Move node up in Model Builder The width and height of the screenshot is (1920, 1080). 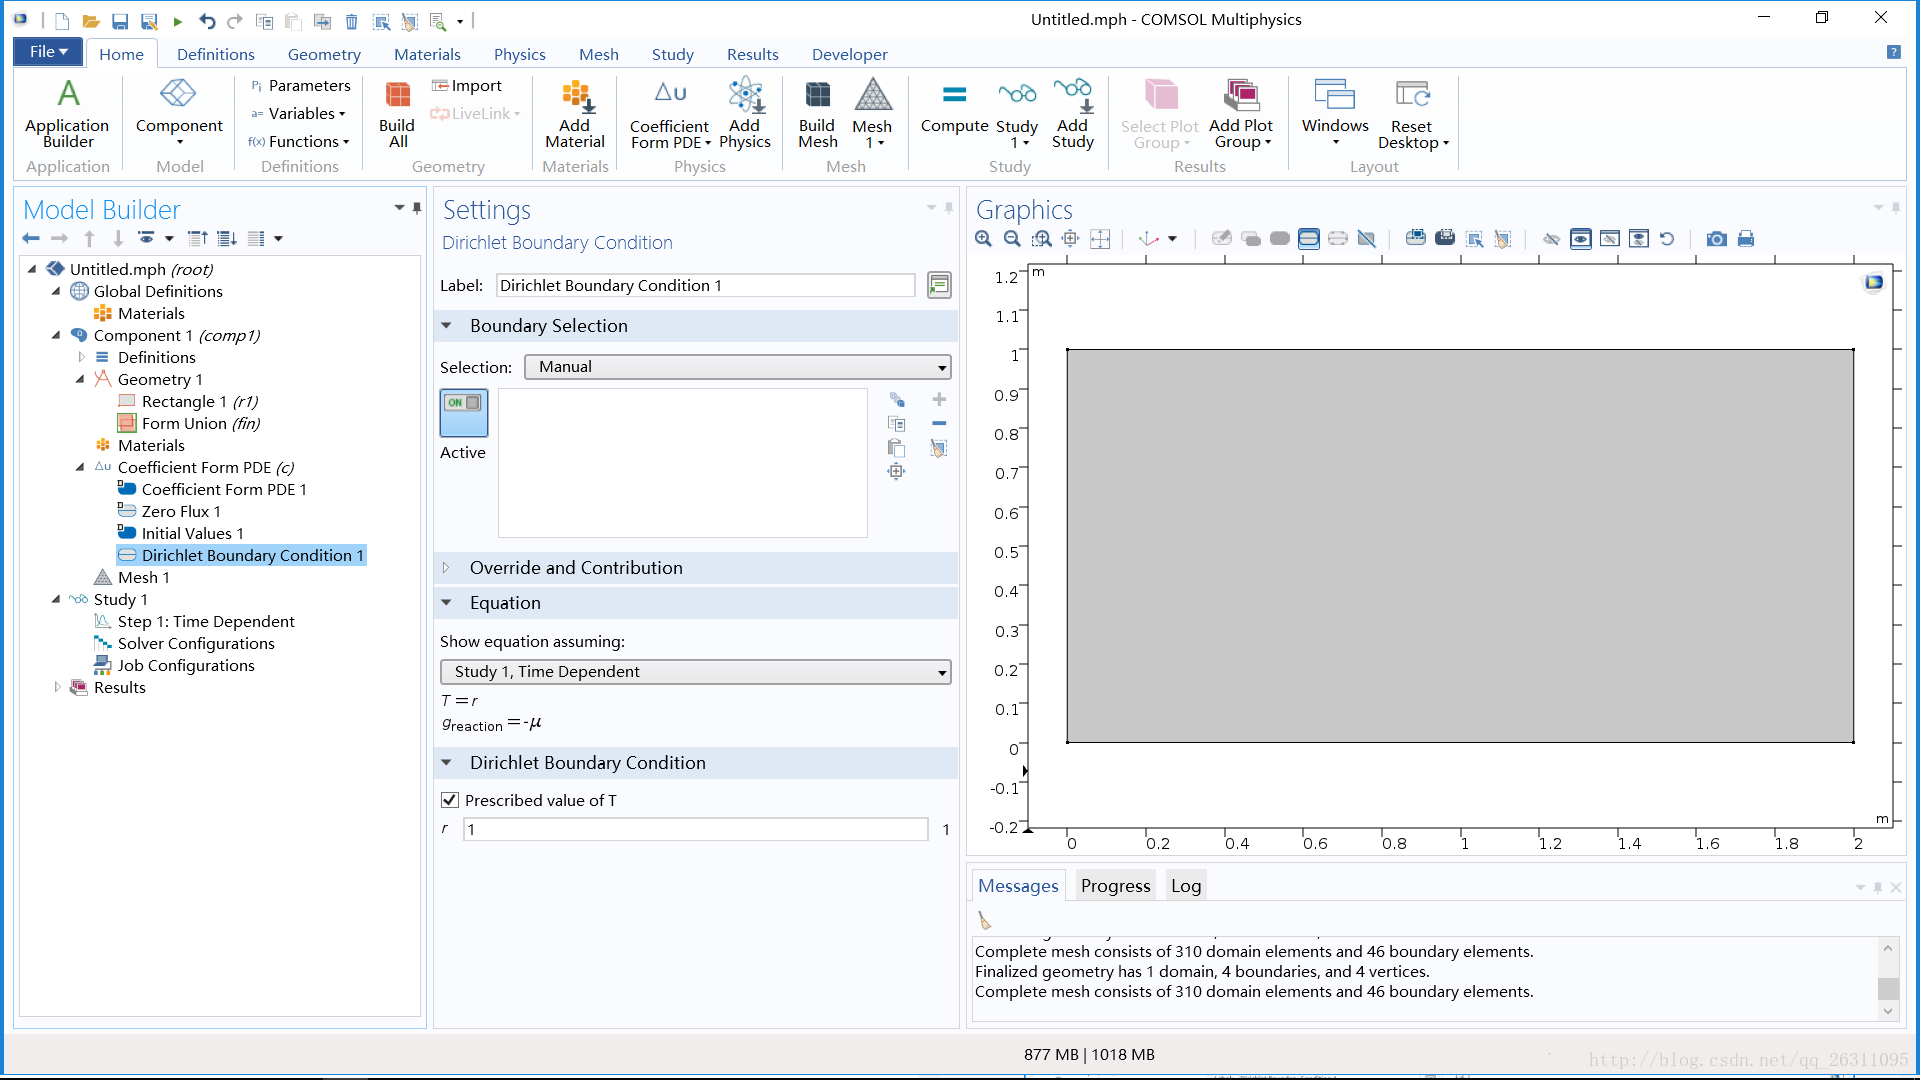point(89,238)
